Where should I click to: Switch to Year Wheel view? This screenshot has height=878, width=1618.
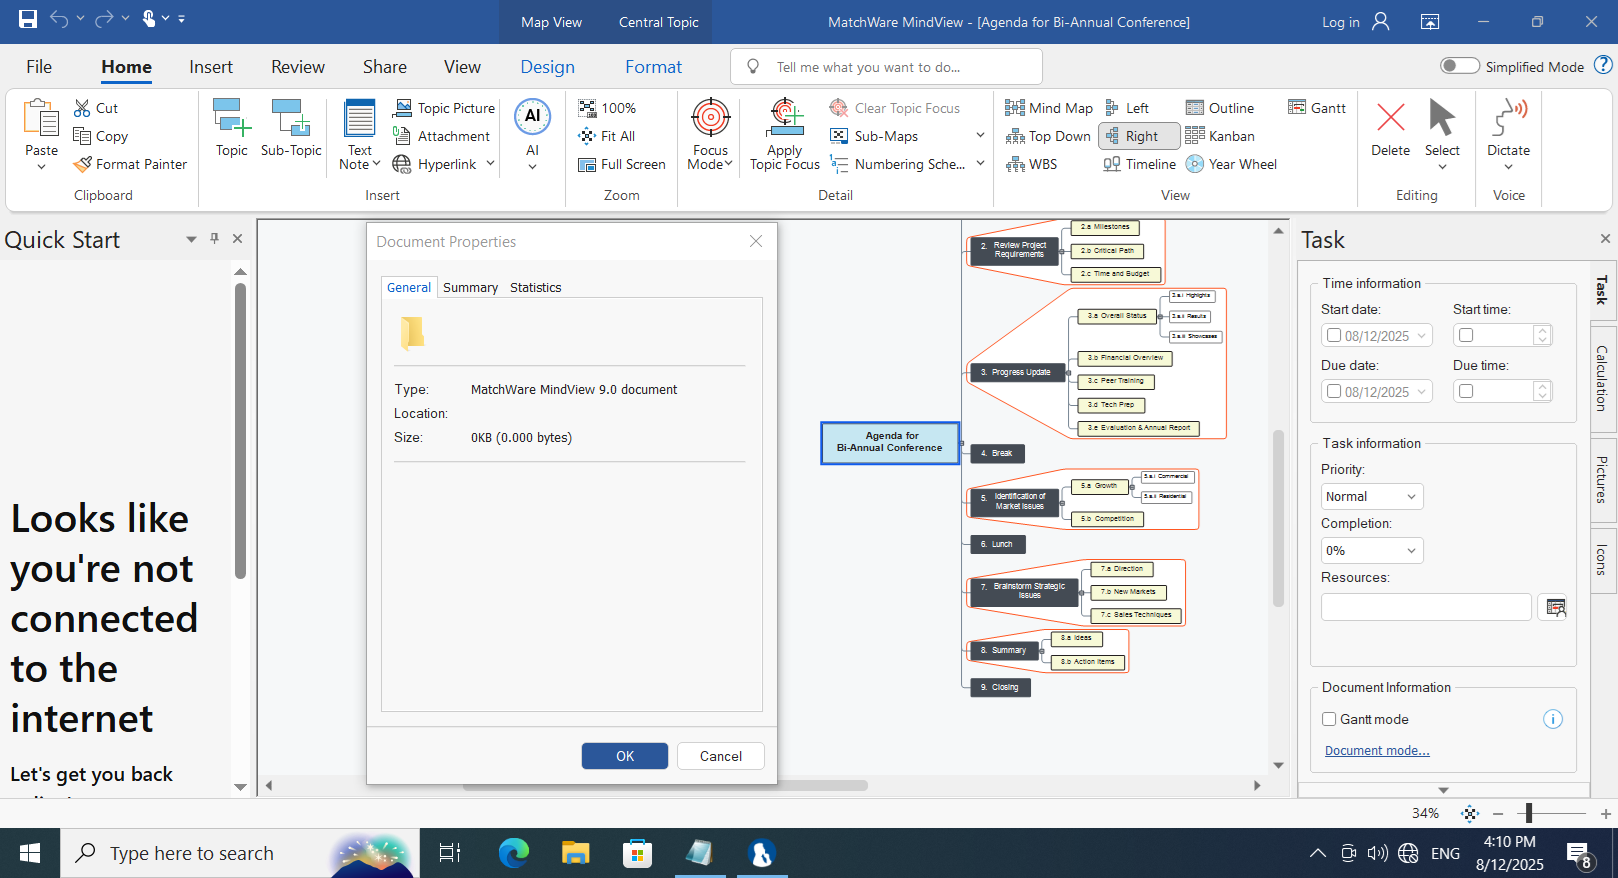[1195, 164]
